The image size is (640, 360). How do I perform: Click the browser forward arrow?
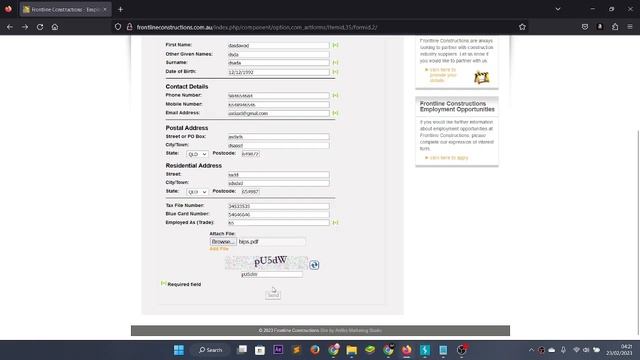(x=25, y=27)
